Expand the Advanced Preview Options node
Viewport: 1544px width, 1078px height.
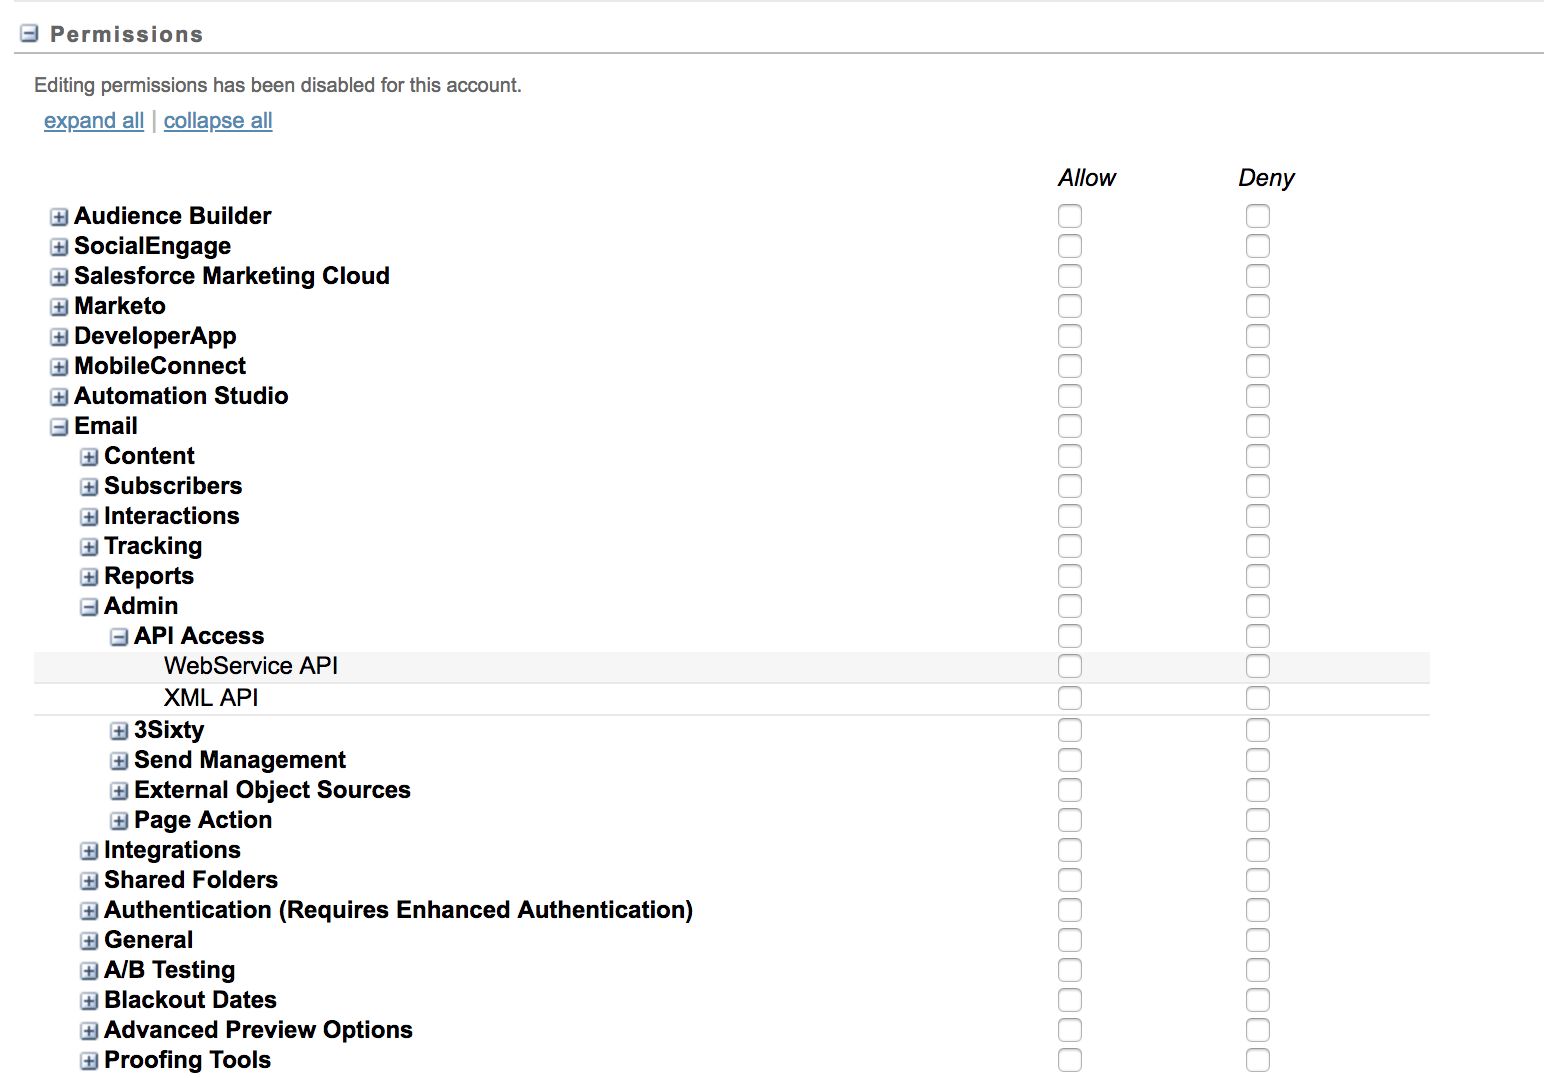(89, 1031)
